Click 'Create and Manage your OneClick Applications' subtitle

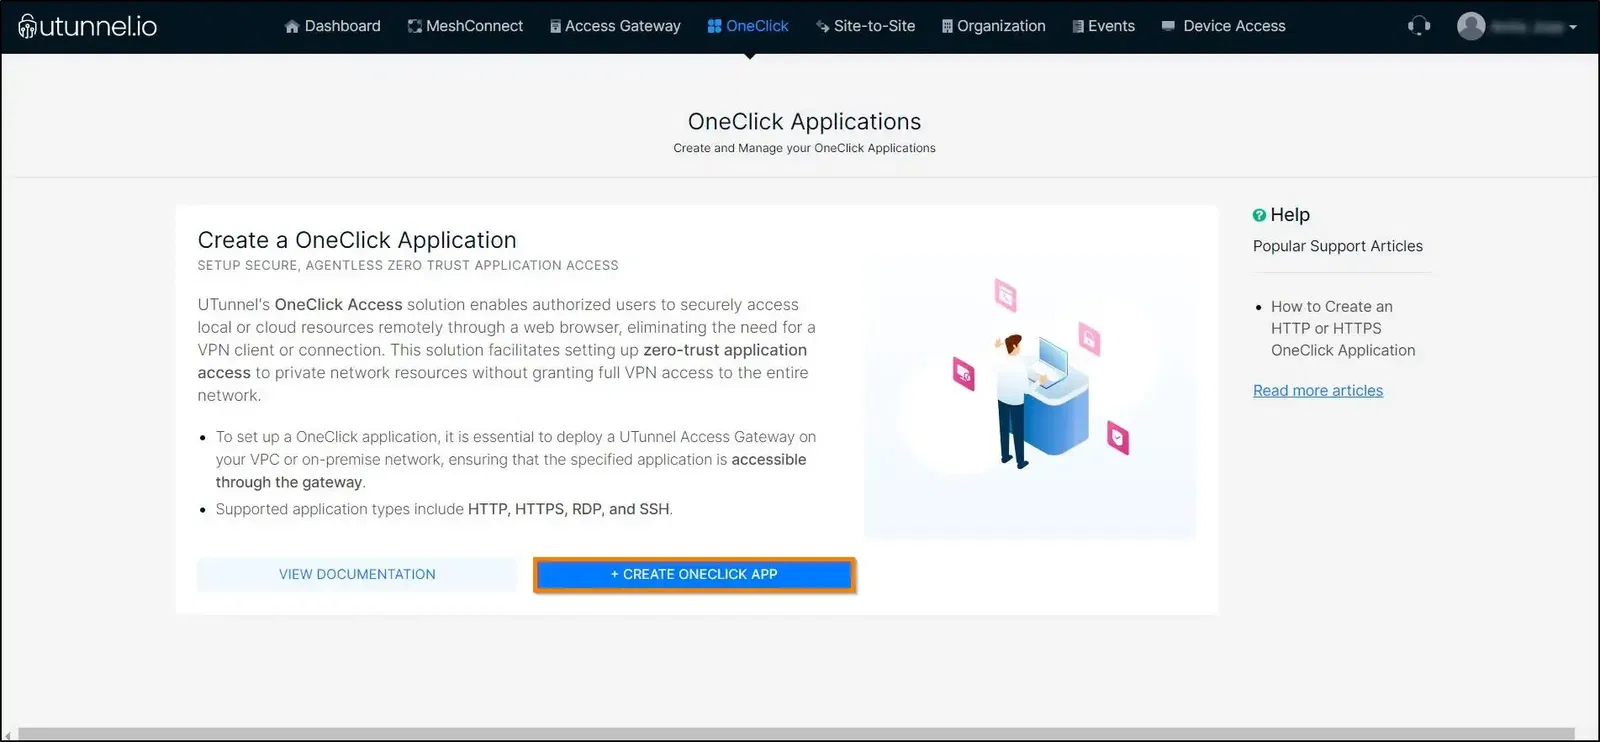coord(804,148)
